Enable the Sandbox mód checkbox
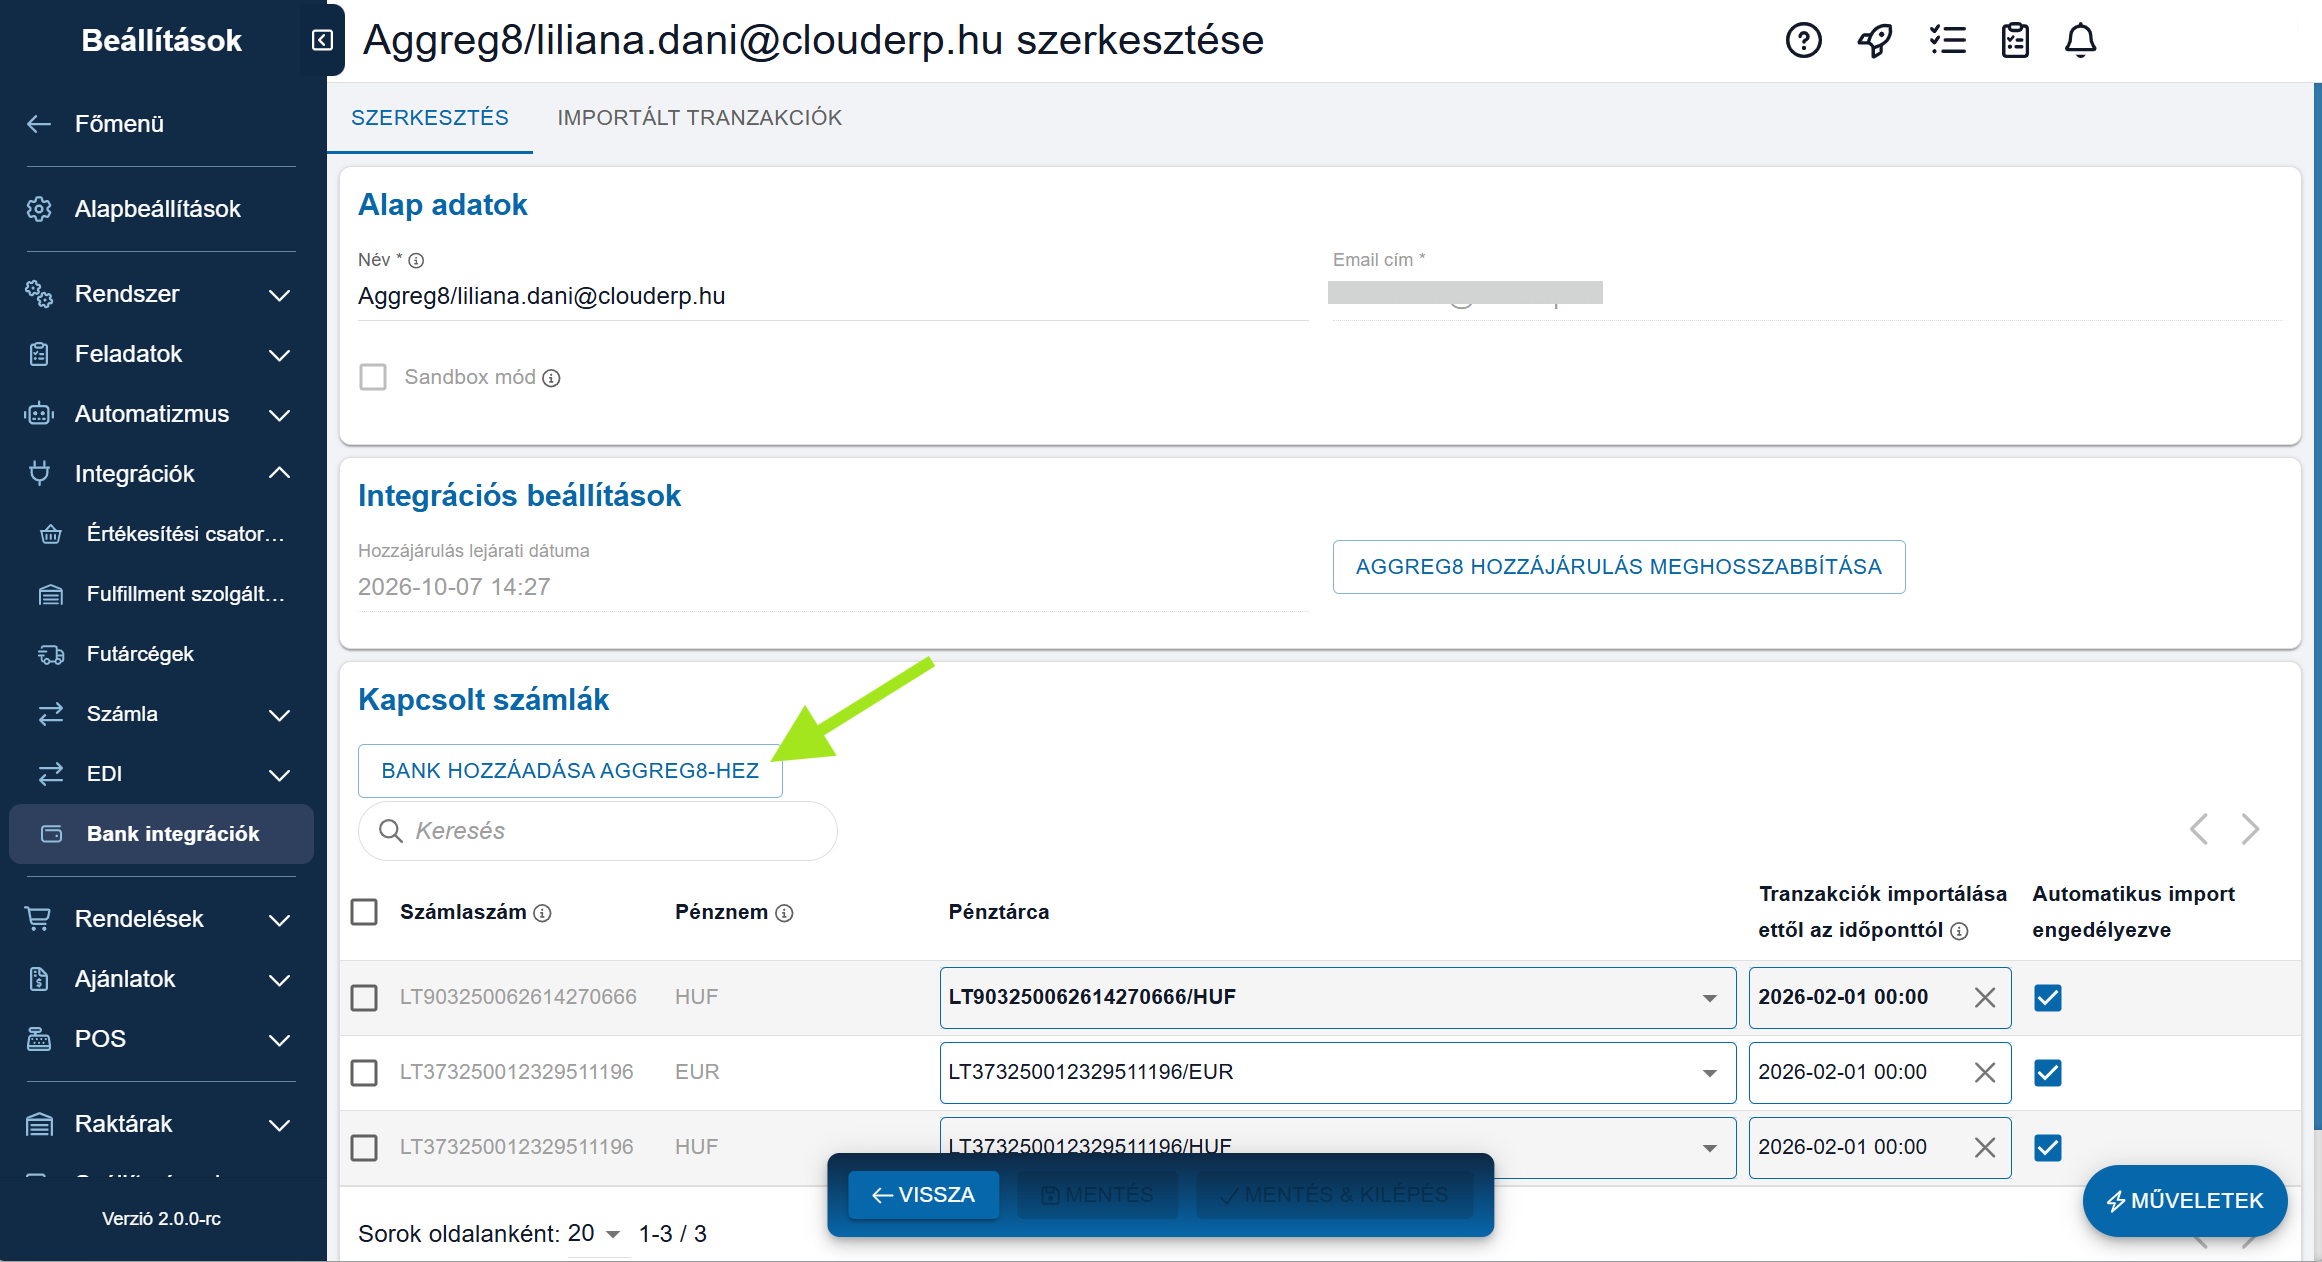 click(x=373, y=377)
